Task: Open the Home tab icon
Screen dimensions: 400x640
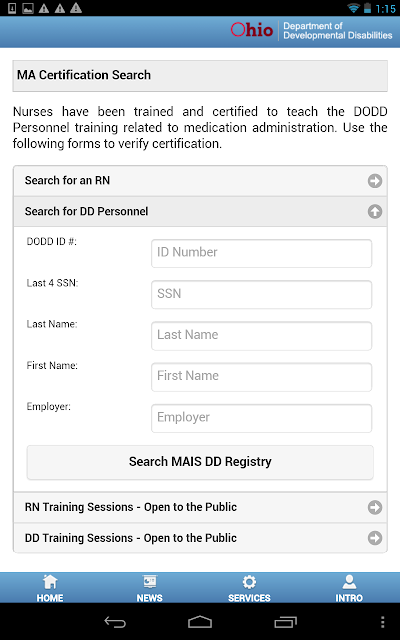Action: point(50,582)
